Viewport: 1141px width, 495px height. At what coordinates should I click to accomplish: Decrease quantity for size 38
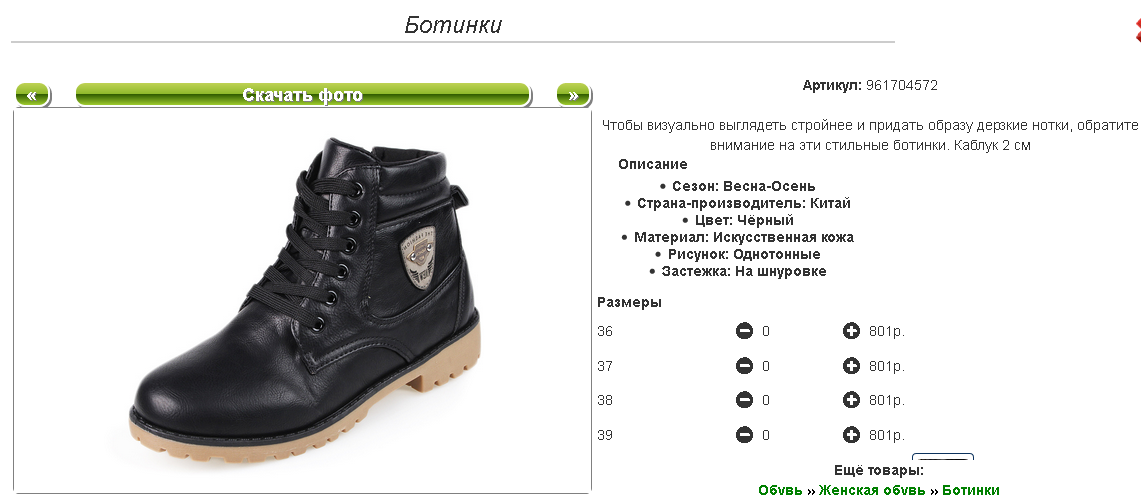744,400
